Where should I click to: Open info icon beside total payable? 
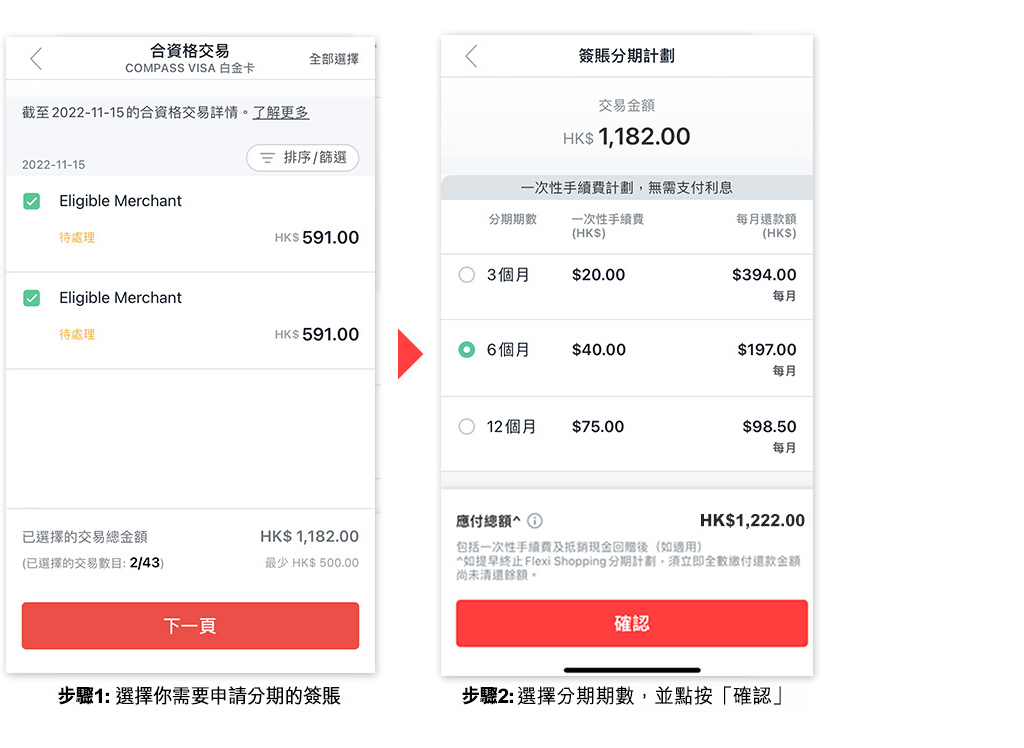click(x=535, y=521)
